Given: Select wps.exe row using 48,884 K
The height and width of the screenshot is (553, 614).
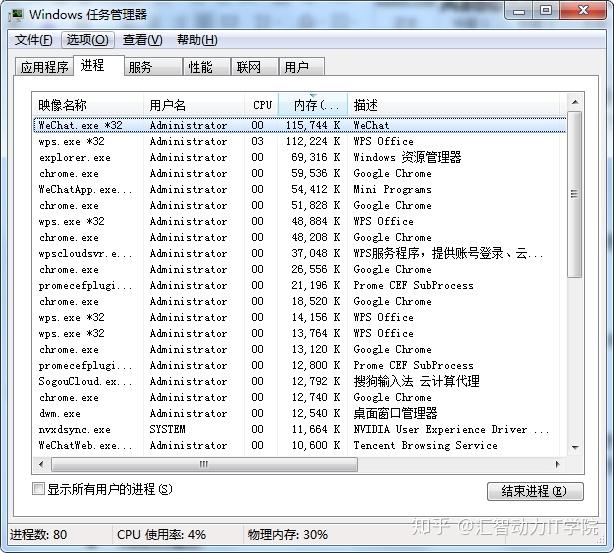Looking at the screenshot, I should 300,221.
